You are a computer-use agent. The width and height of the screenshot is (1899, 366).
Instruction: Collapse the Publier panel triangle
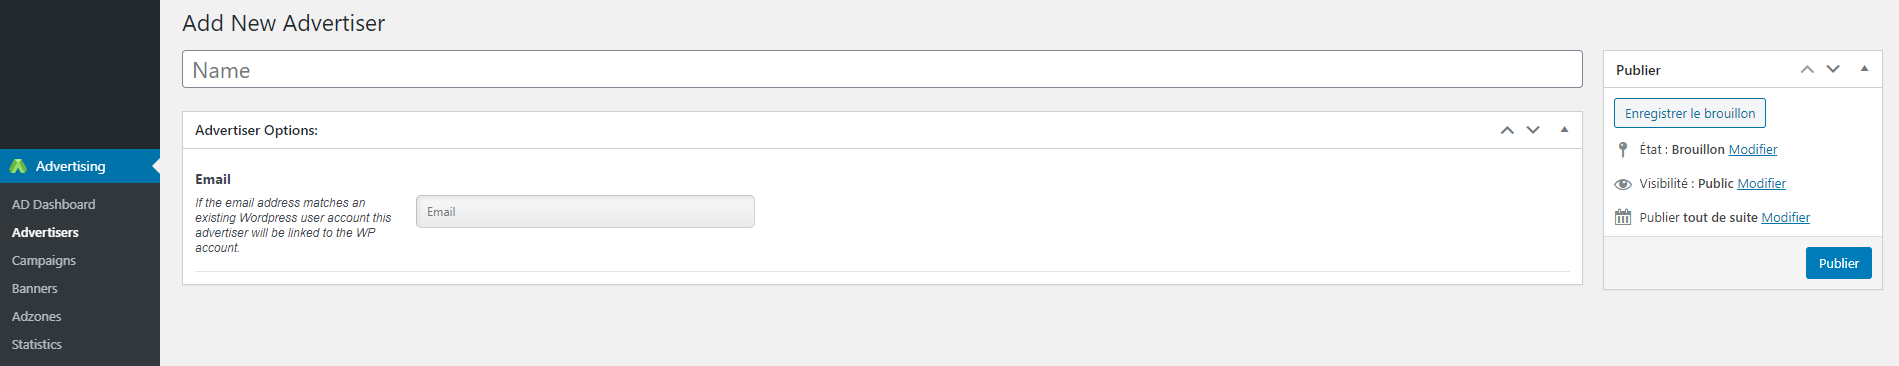(1864, 68)
